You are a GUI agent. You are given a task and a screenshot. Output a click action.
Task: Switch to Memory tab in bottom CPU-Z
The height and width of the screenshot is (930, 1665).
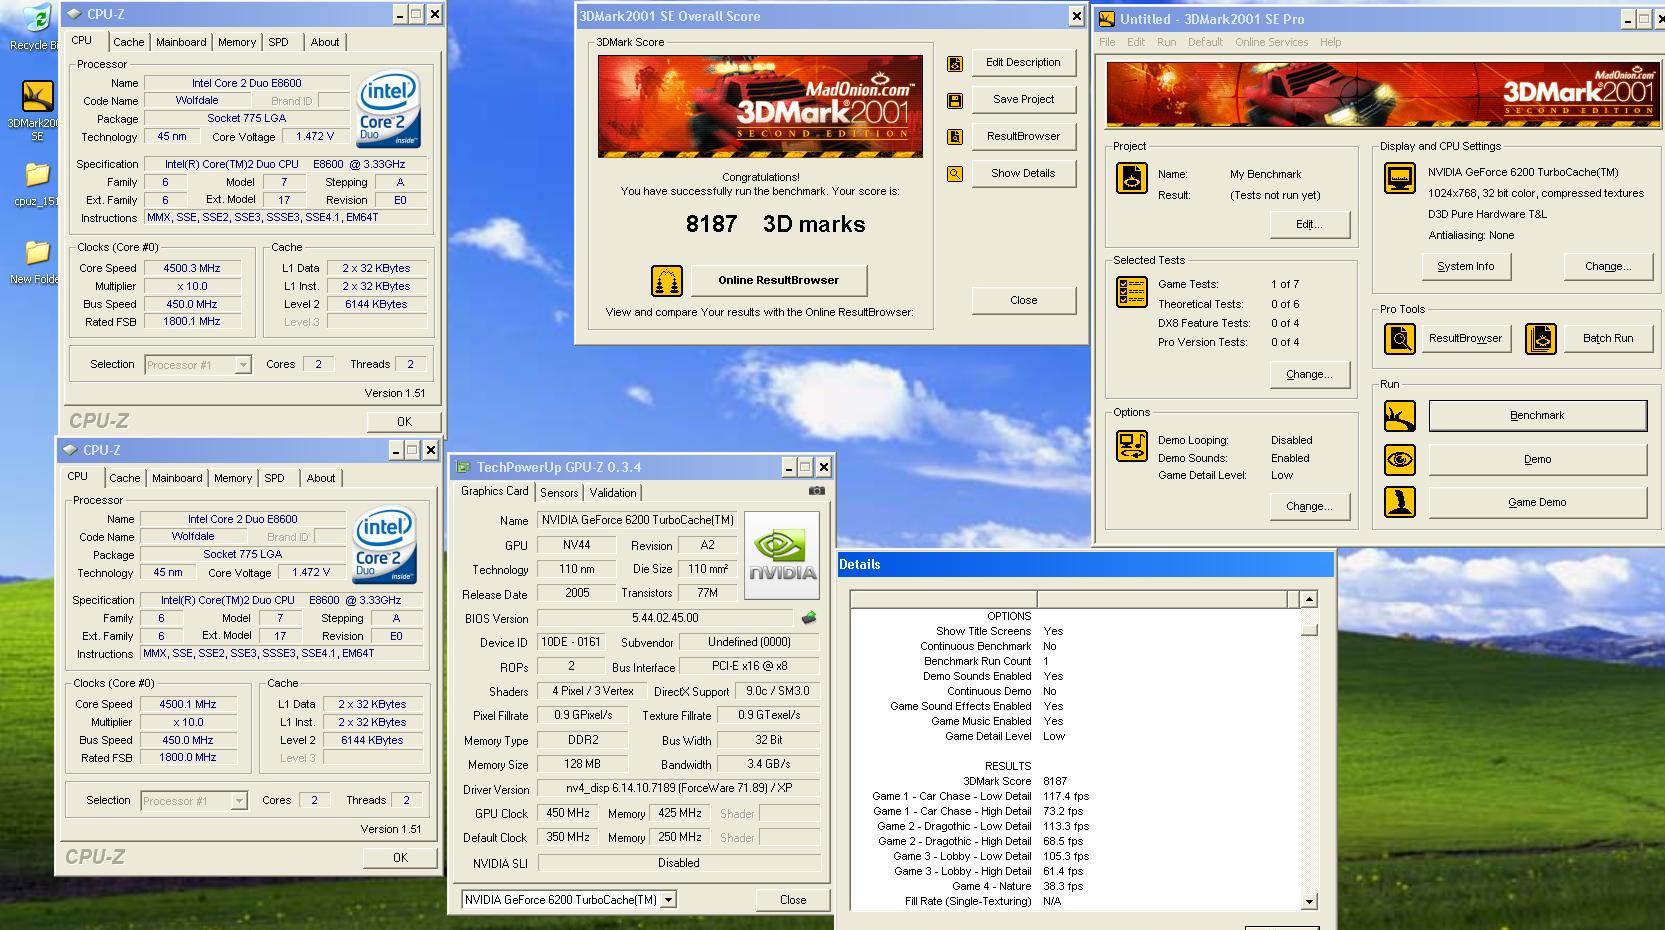(x=233, y=478)
